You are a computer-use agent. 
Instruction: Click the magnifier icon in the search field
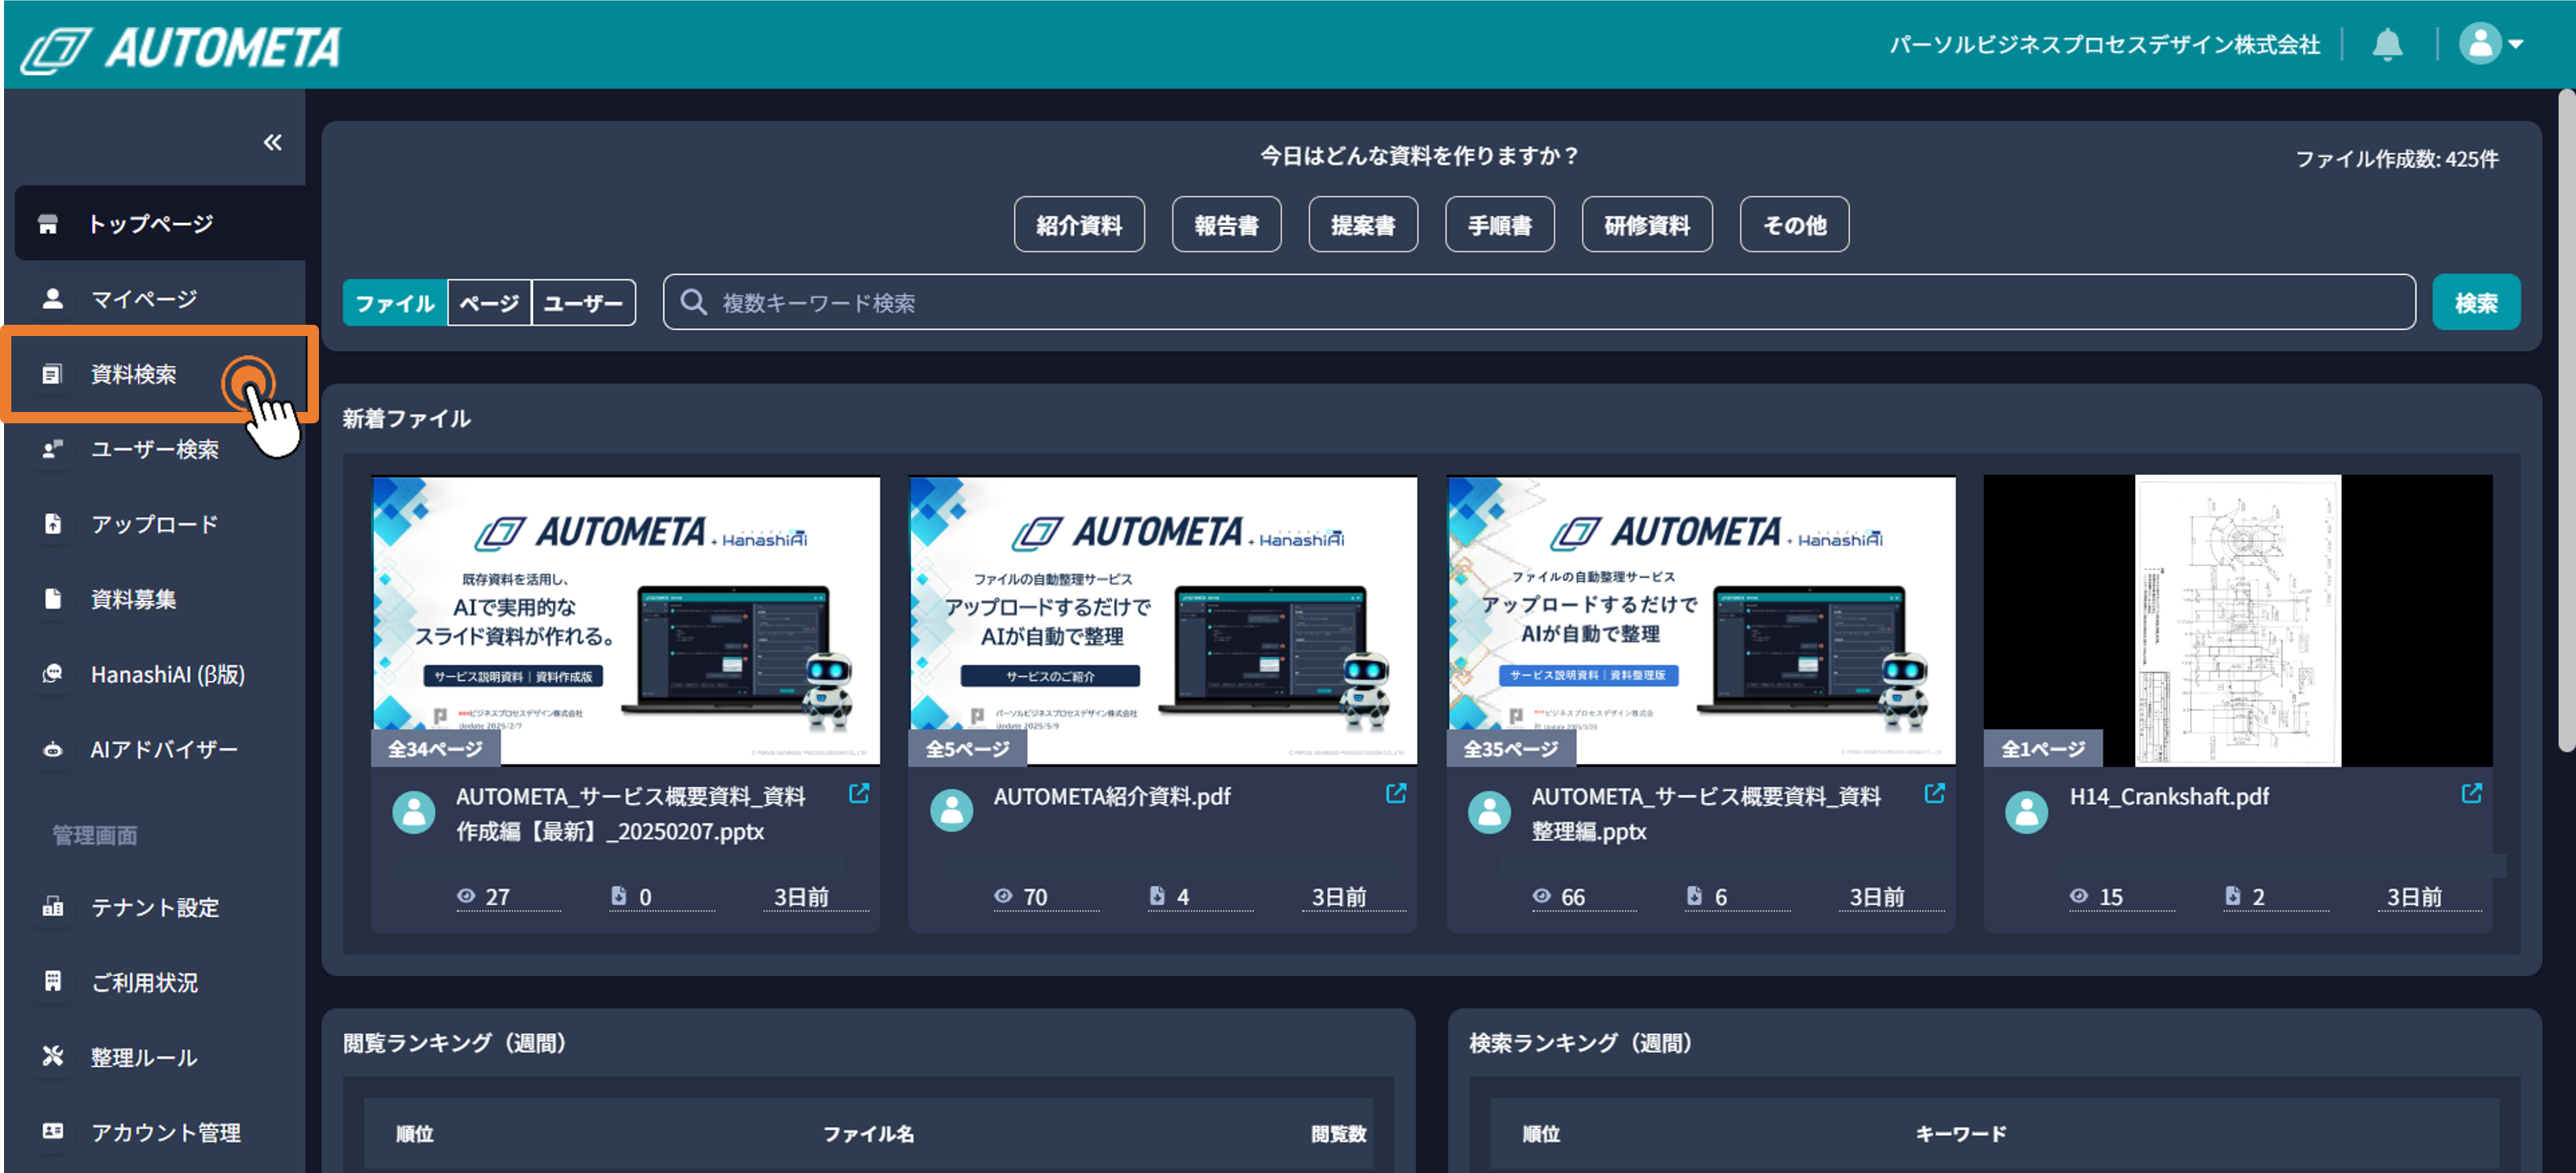pos(693,302)
